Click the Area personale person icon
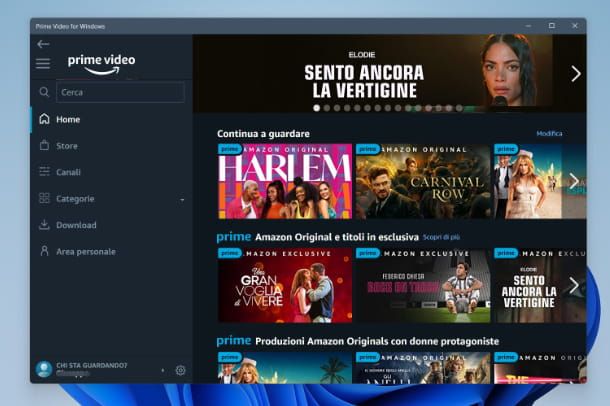610x406 pixels. pyautogui.click(x=44, y=251)
